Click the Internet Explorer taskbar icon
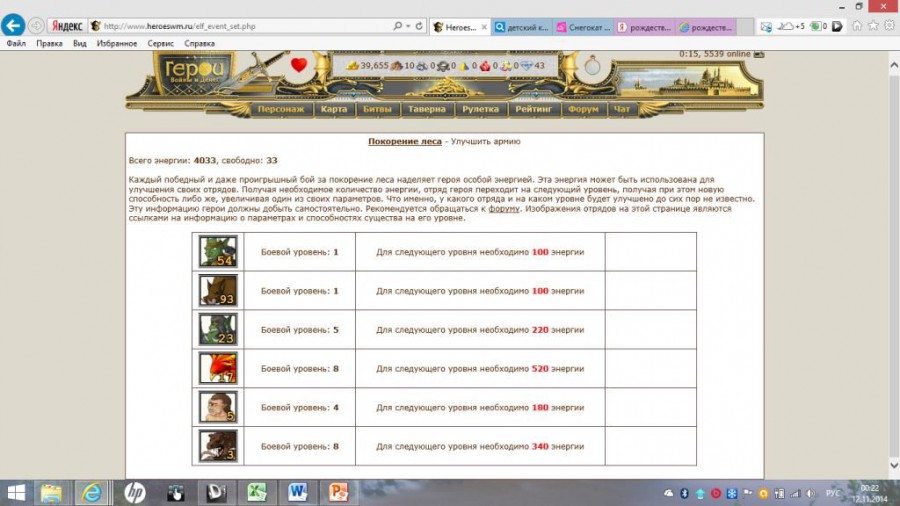Viewport: 900px width, 506px height. (x=93, y=492)
